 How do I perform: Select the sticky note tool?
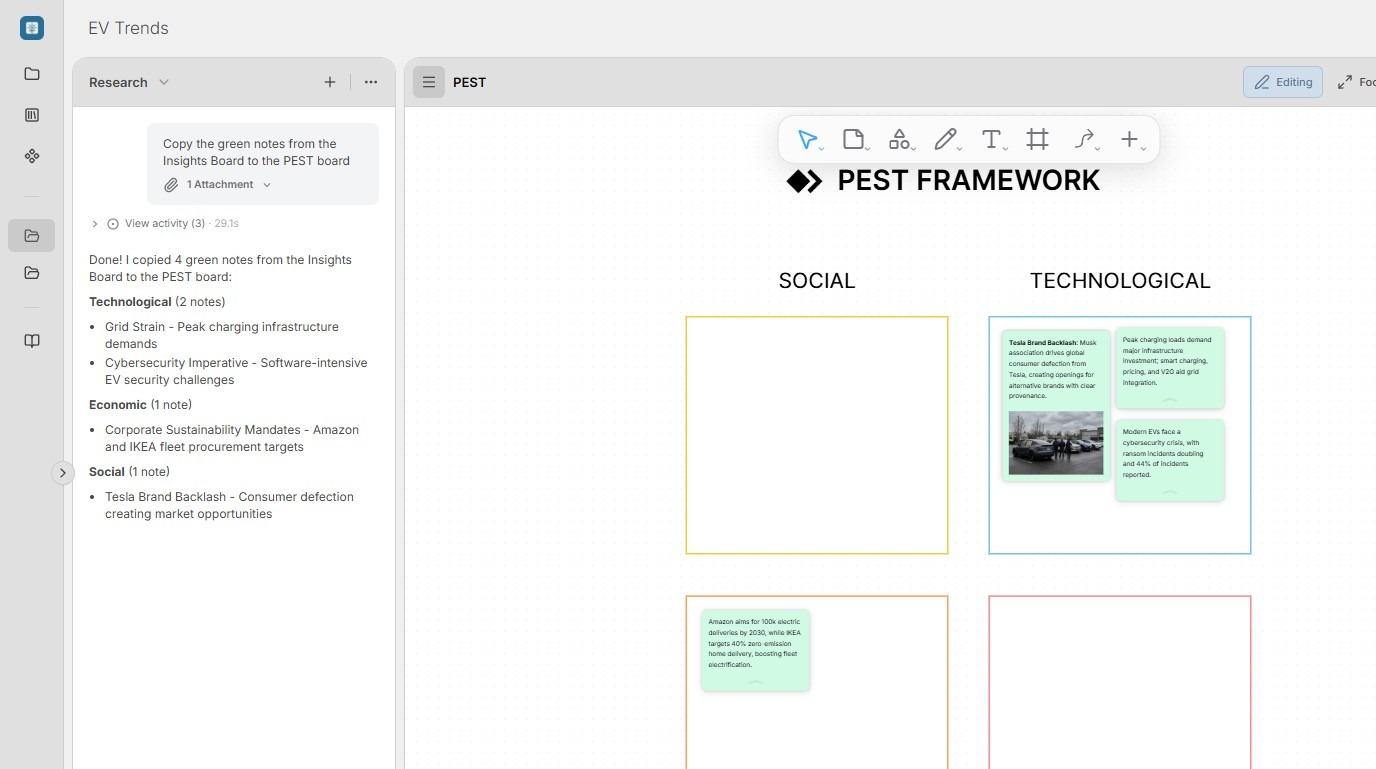click(x=853, y=140)
